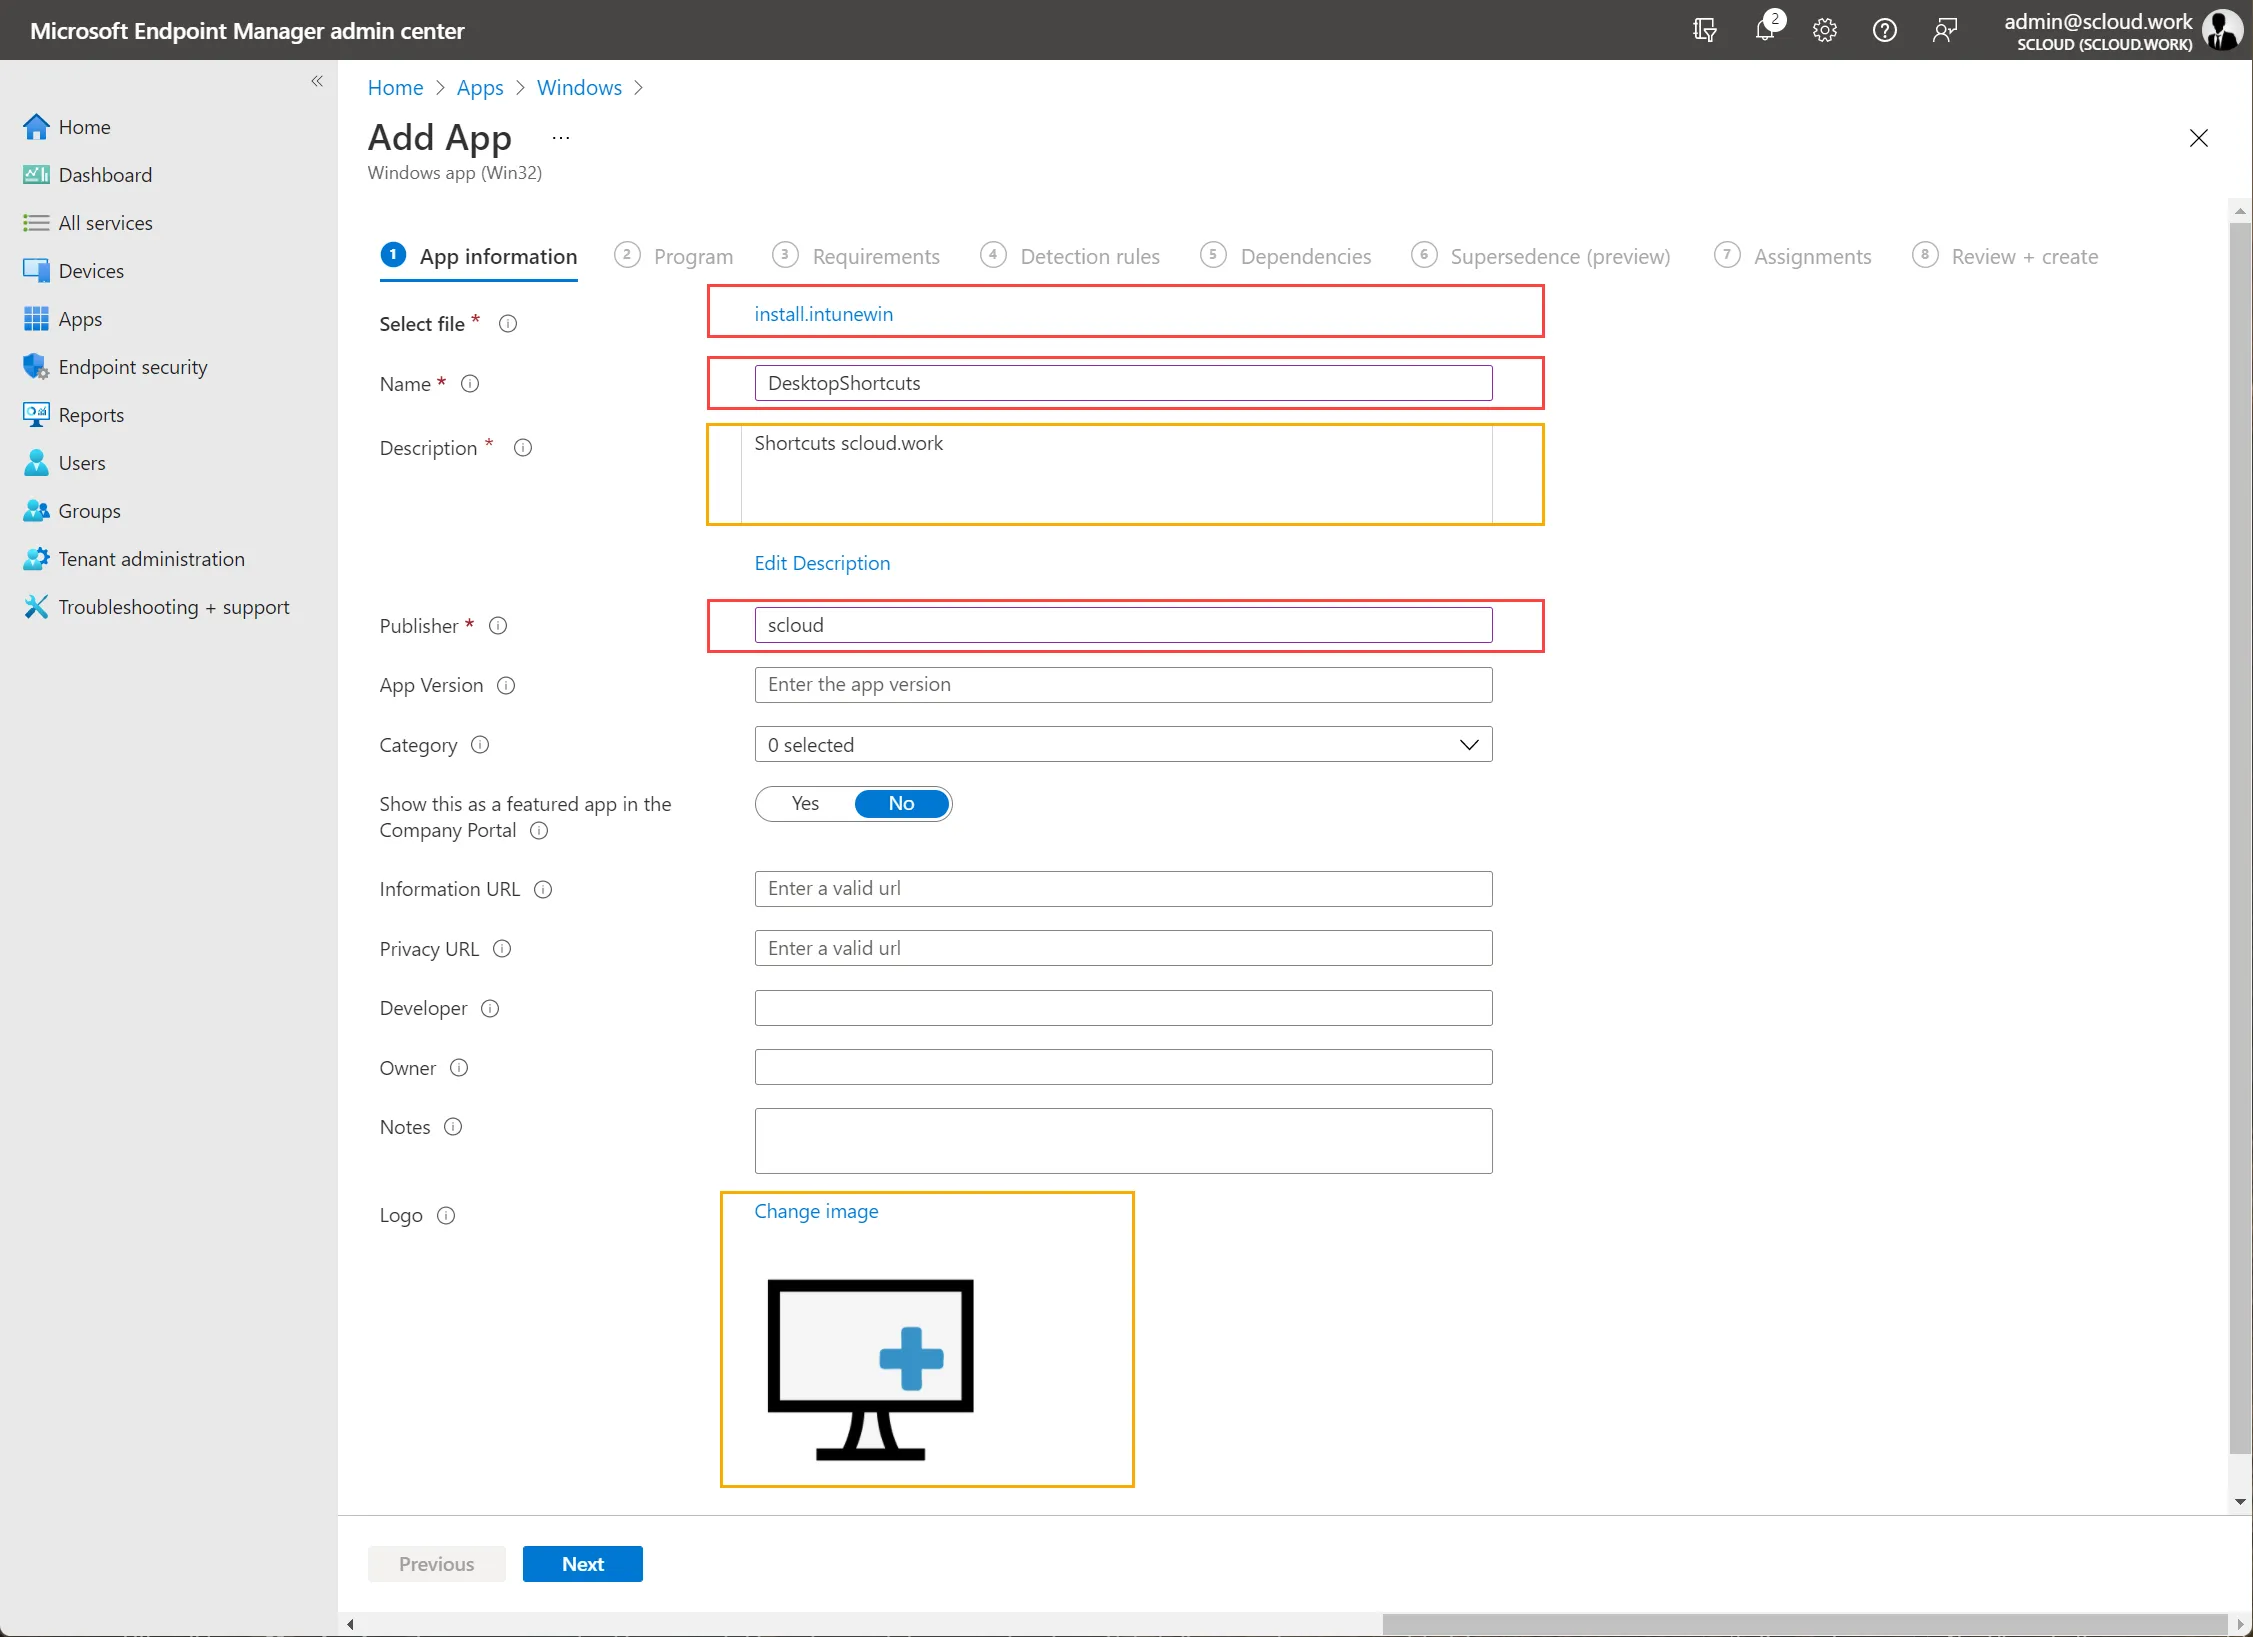
Task: Click the Logo info icon
Action: [446, 1216]
